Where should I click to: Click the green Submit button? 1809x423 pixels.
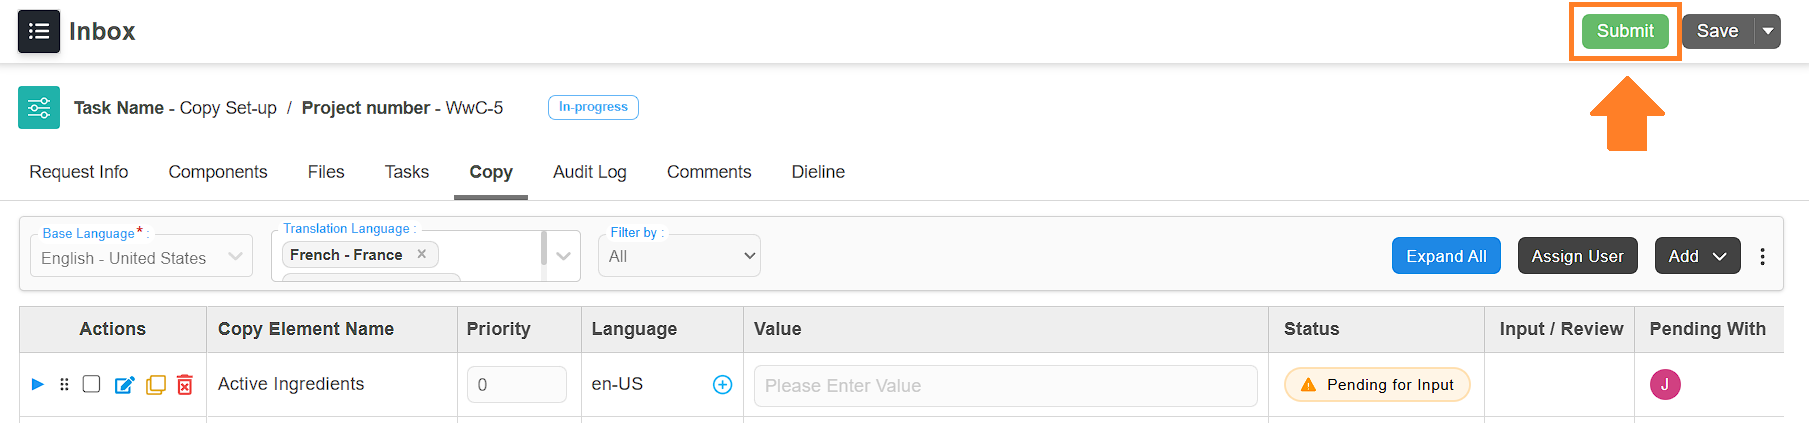[x=1625, y=31]
